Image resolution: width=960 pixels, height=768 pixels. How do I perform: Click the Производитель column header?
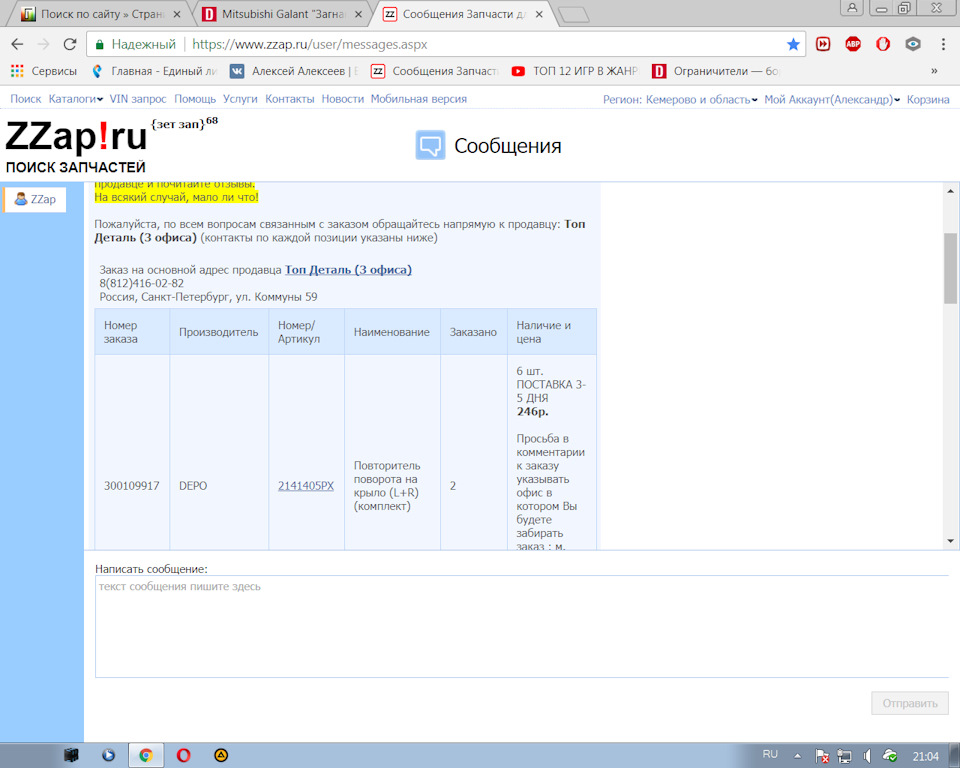[x=219, y=332]
